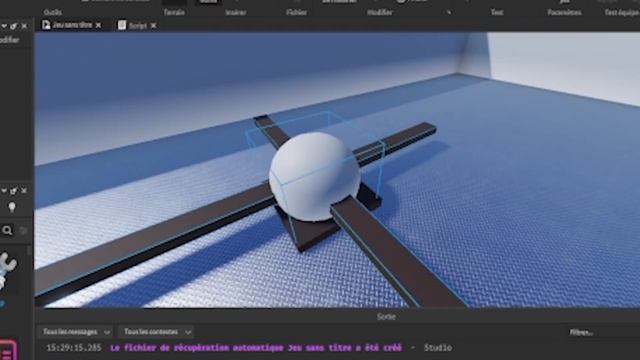This screenshot has width=640, height=360.
Task: Click the script document icon on Script tab
Action: [x=122, y=25]
